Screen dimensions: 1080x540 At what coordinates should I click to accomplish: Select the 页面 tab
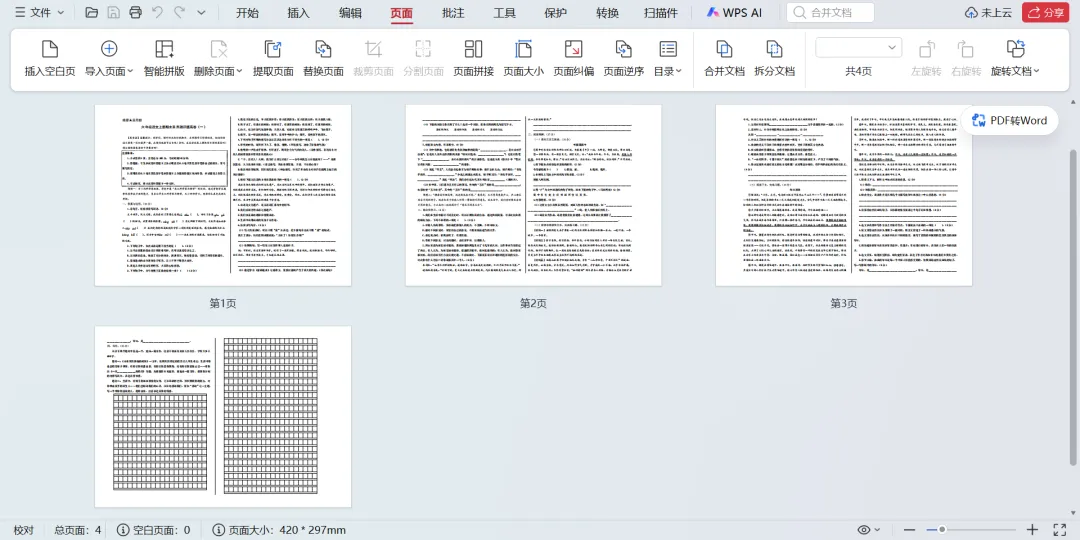point(402,12)
